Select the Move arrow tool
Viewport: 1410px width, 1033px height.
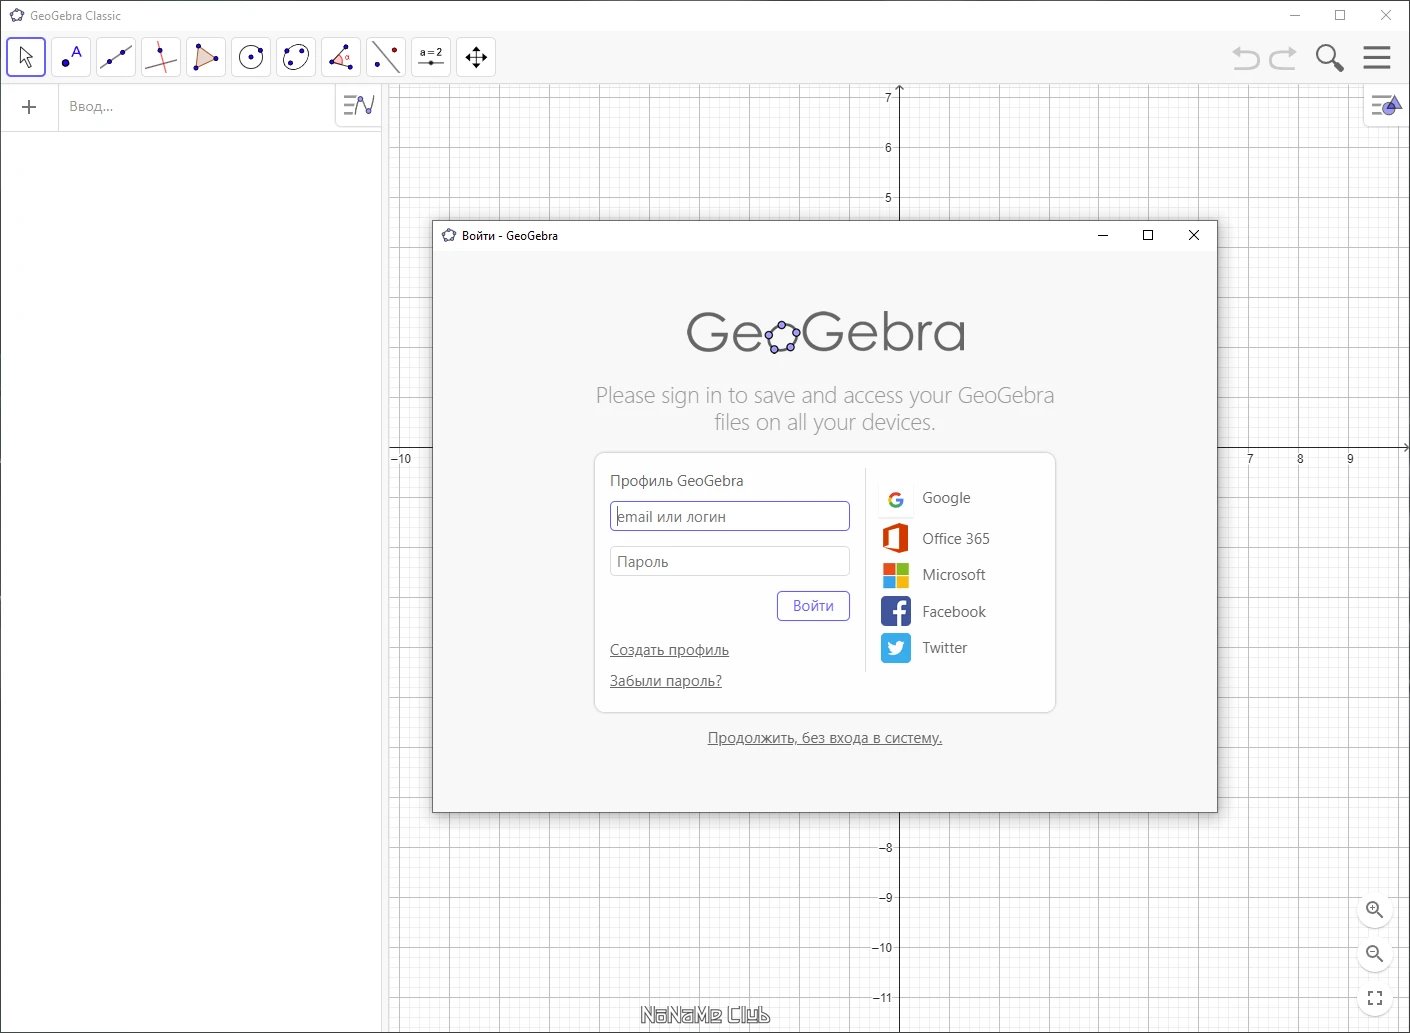26,57
